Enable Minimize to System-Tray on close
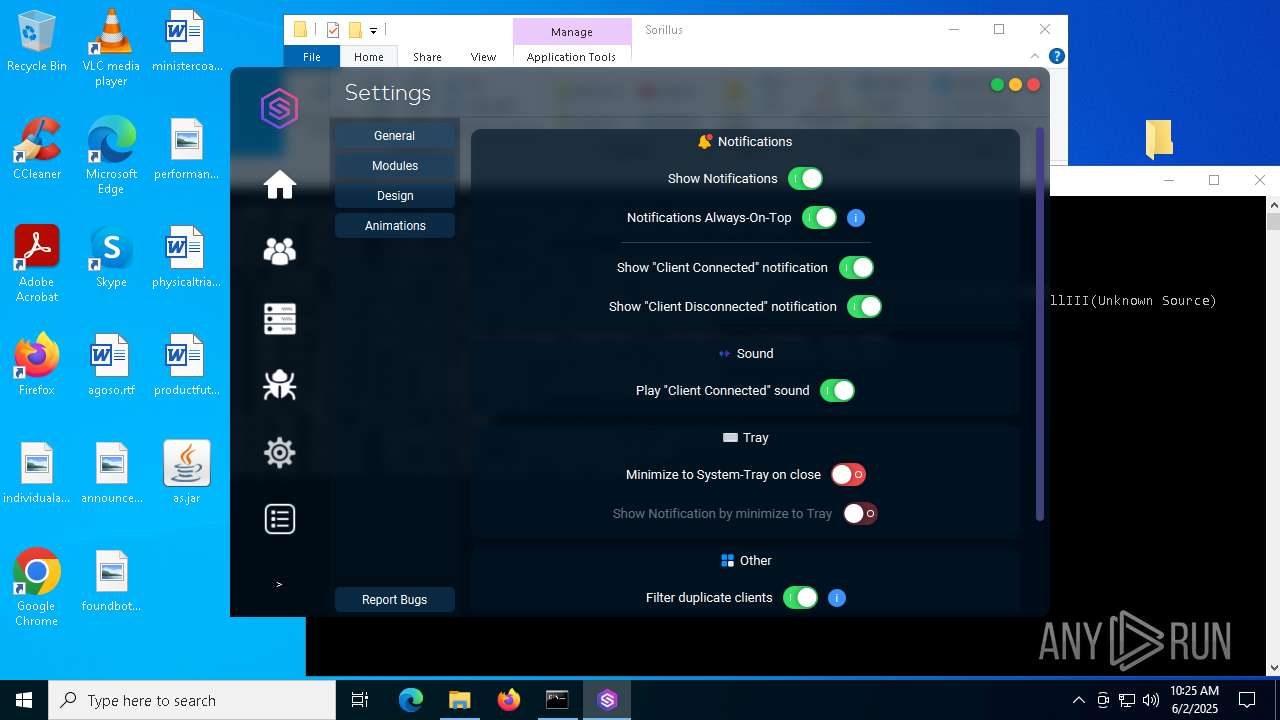This screenshot has width=1280, height=720. [x=848, y=475]
